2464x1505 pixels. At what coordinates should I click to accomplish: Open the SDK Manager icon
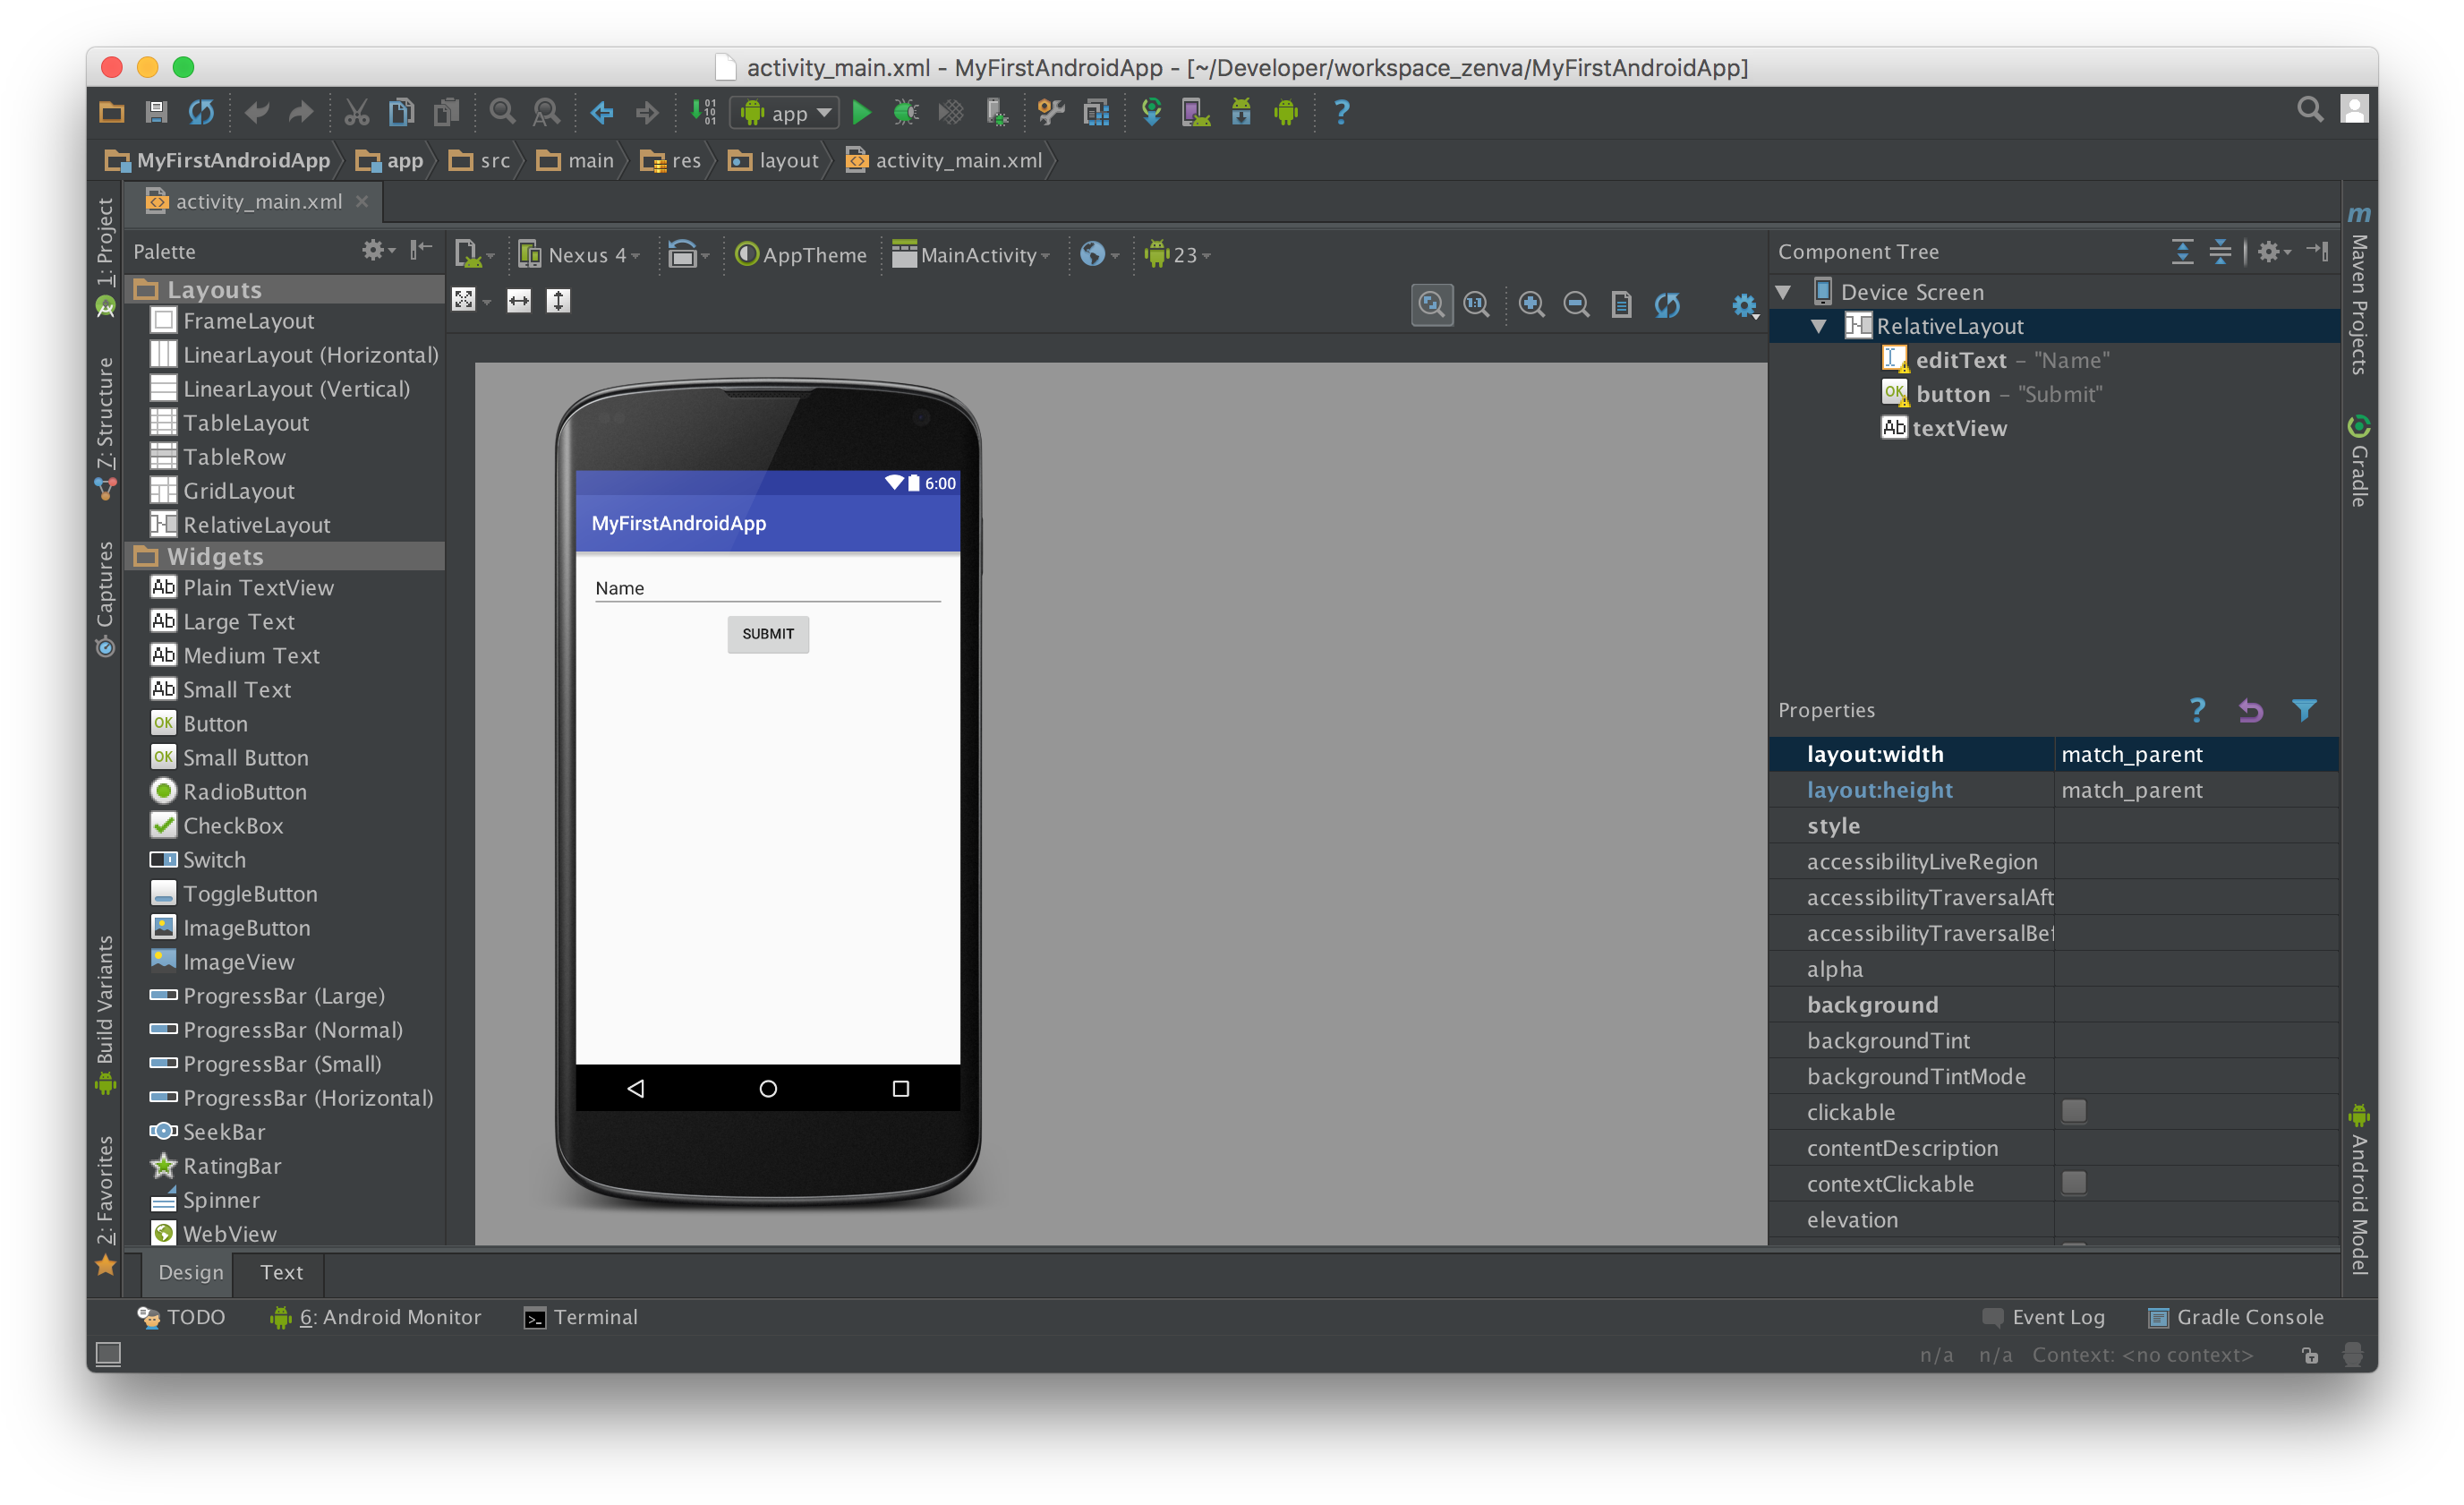(x=1241, y=112)
